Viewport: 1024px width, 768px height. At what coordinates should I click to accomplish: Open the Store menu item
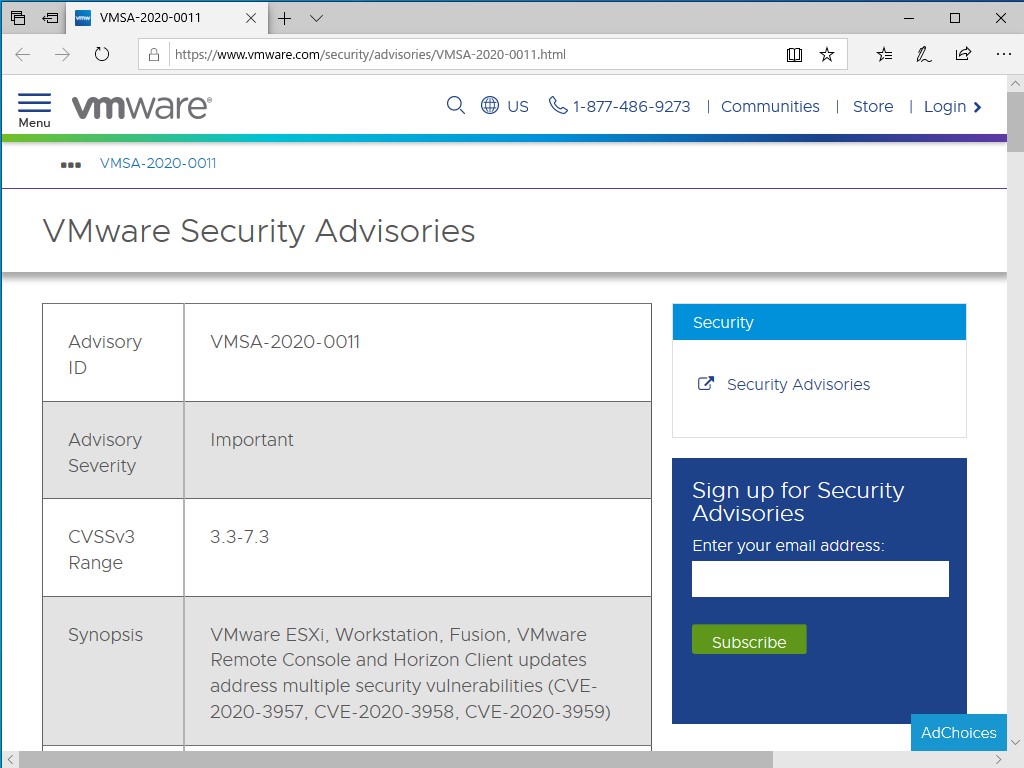(873, 107)
